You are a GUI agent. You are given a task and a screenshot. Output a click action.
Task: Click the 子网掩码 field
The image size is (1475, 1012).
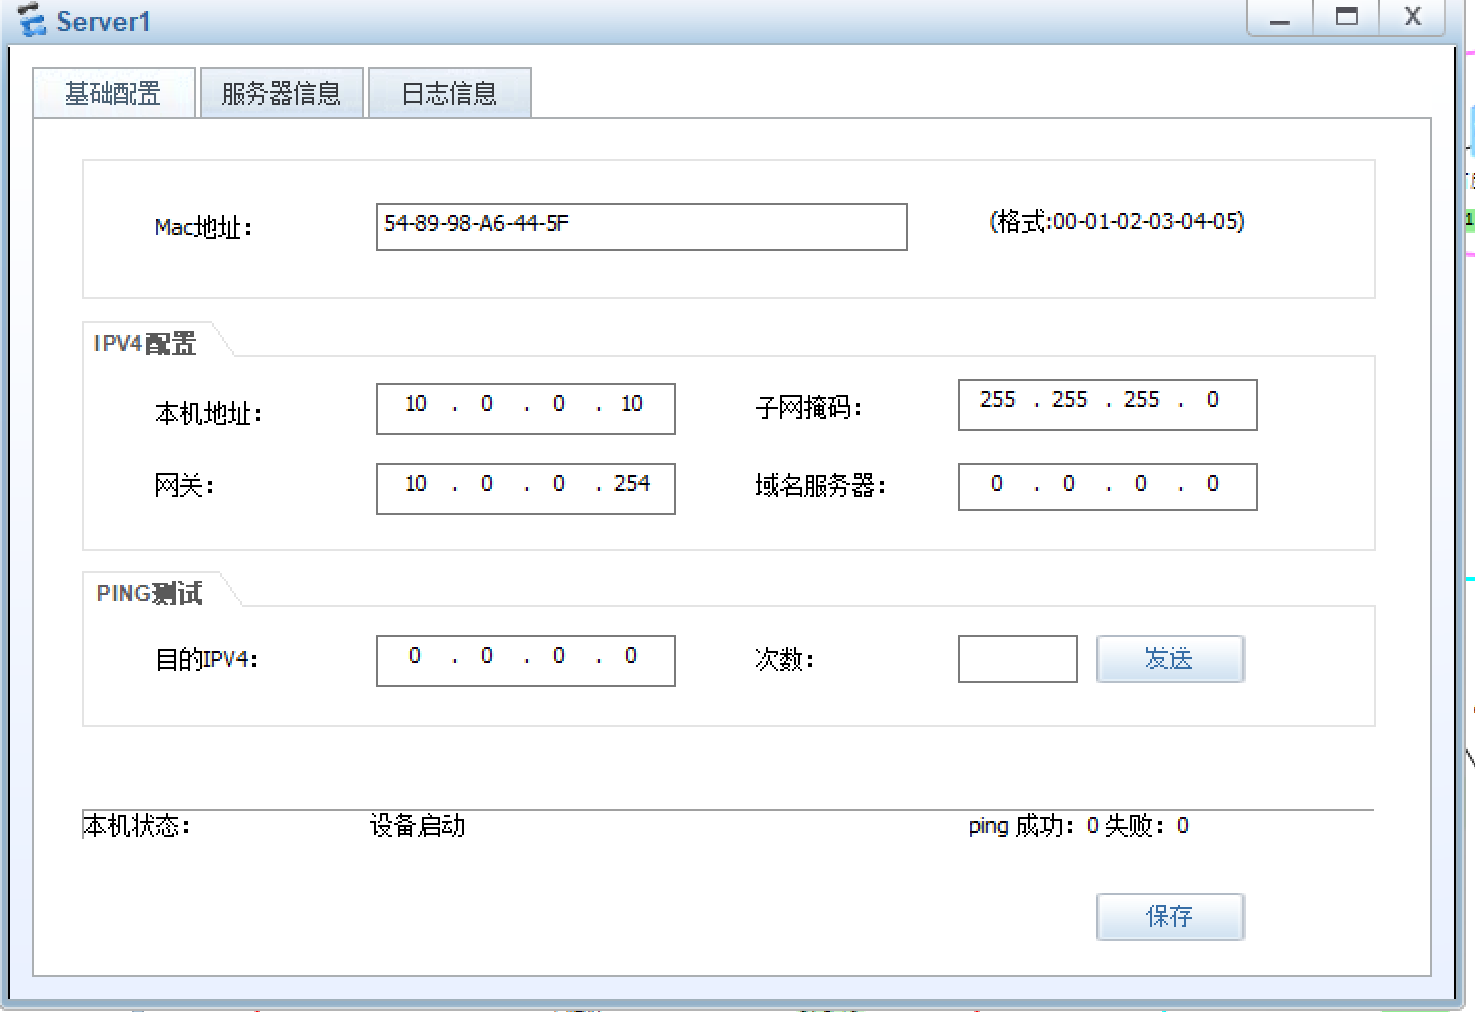[1108, 405]
